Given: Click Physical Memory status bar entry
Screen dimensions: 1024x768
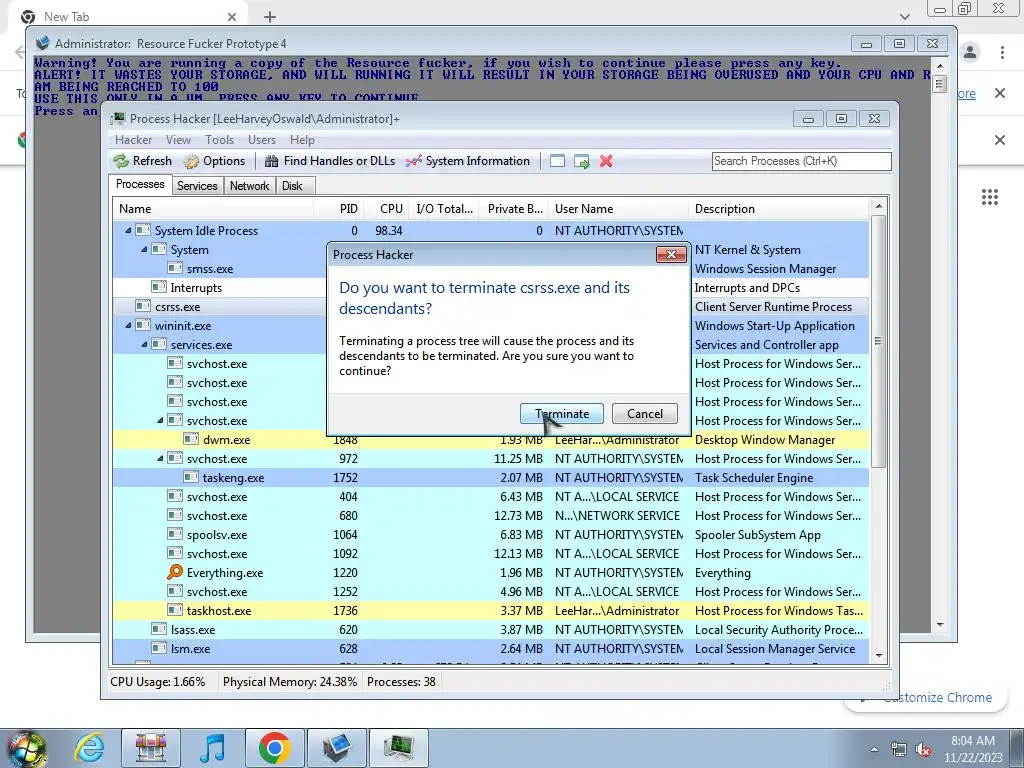Looking at the screenshot, I should tap(289, 682).
